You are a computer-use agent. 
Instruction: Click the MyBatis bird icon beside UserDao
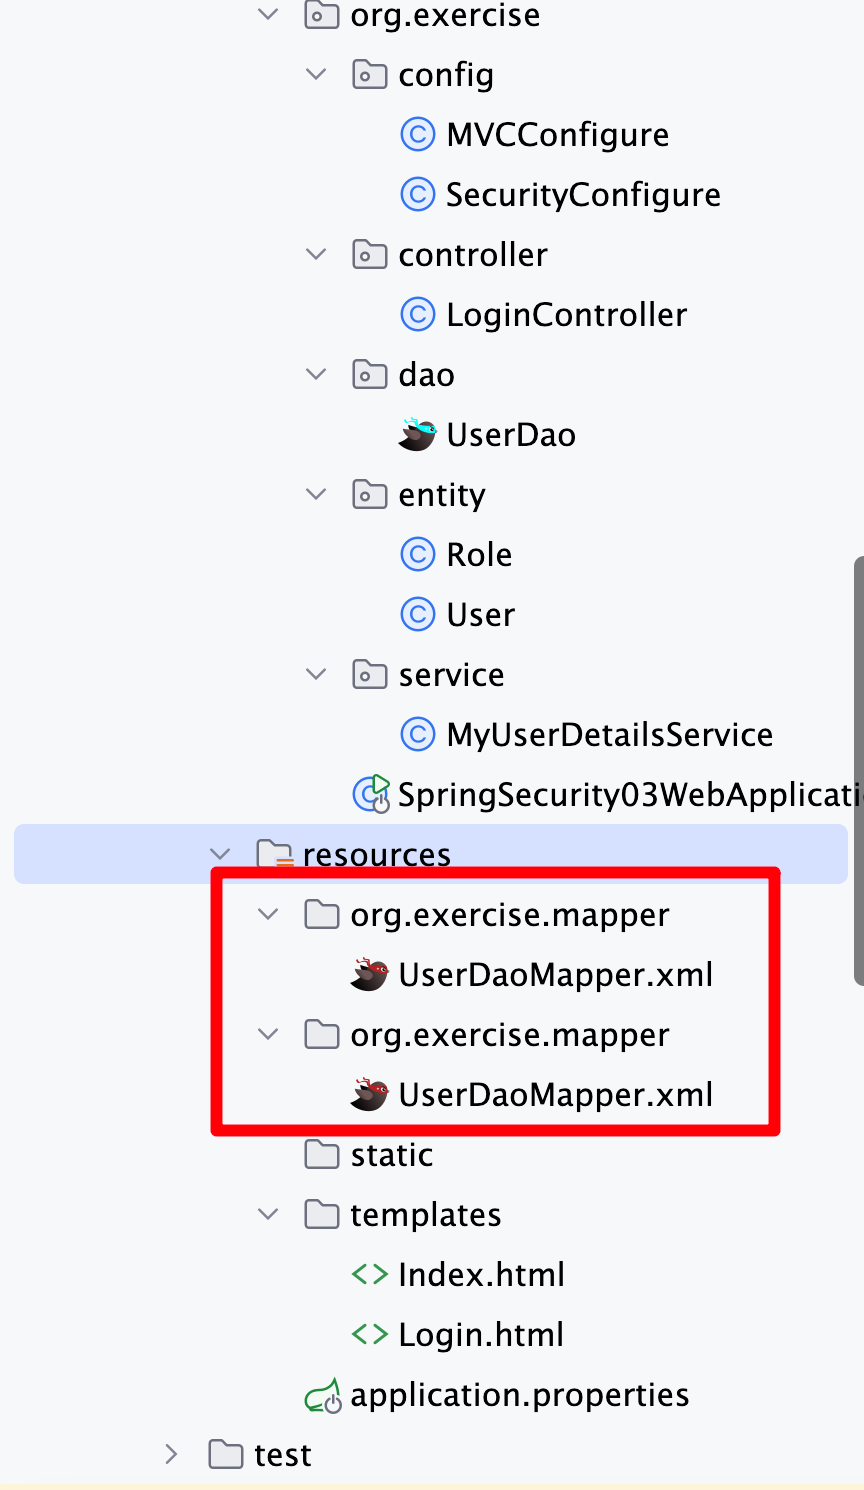417,434
